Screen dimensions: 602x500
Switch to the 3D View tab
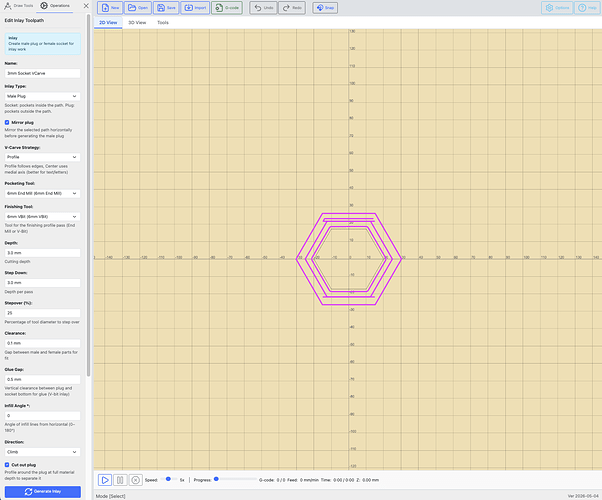tap(137, 23)
